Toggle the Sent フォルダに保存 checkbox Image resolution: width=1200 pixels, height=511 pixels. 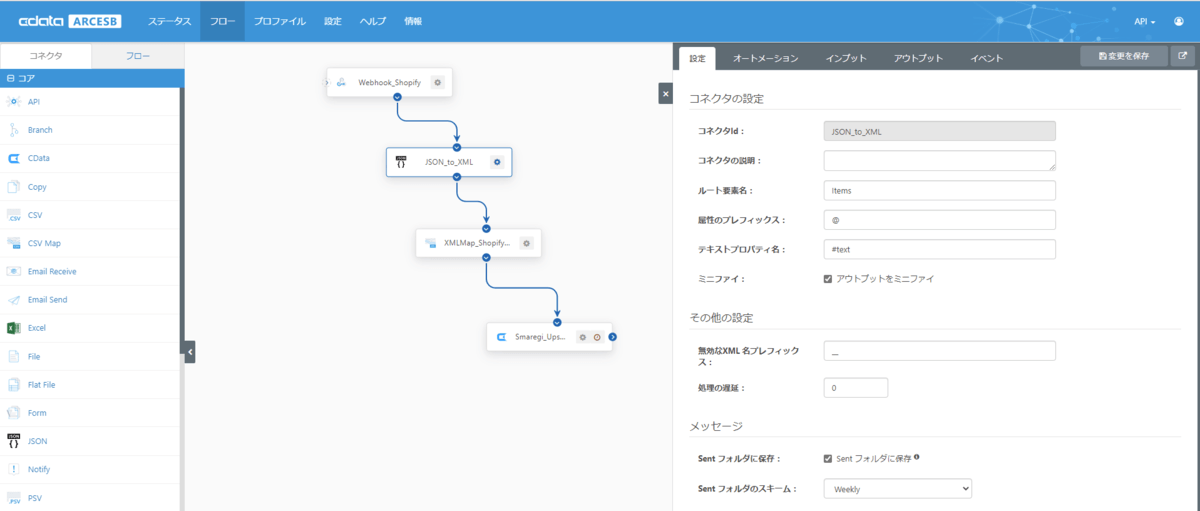click(828, 459)
